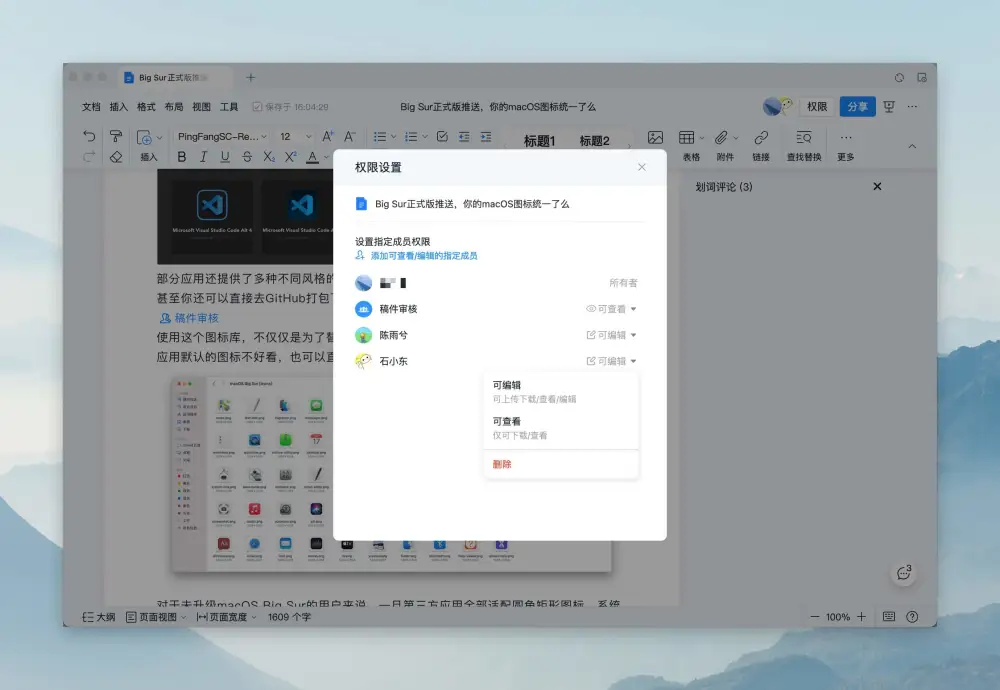Click the numbered list icon
This screenshot has width=1000, height=690.
(x=411, y=136)
